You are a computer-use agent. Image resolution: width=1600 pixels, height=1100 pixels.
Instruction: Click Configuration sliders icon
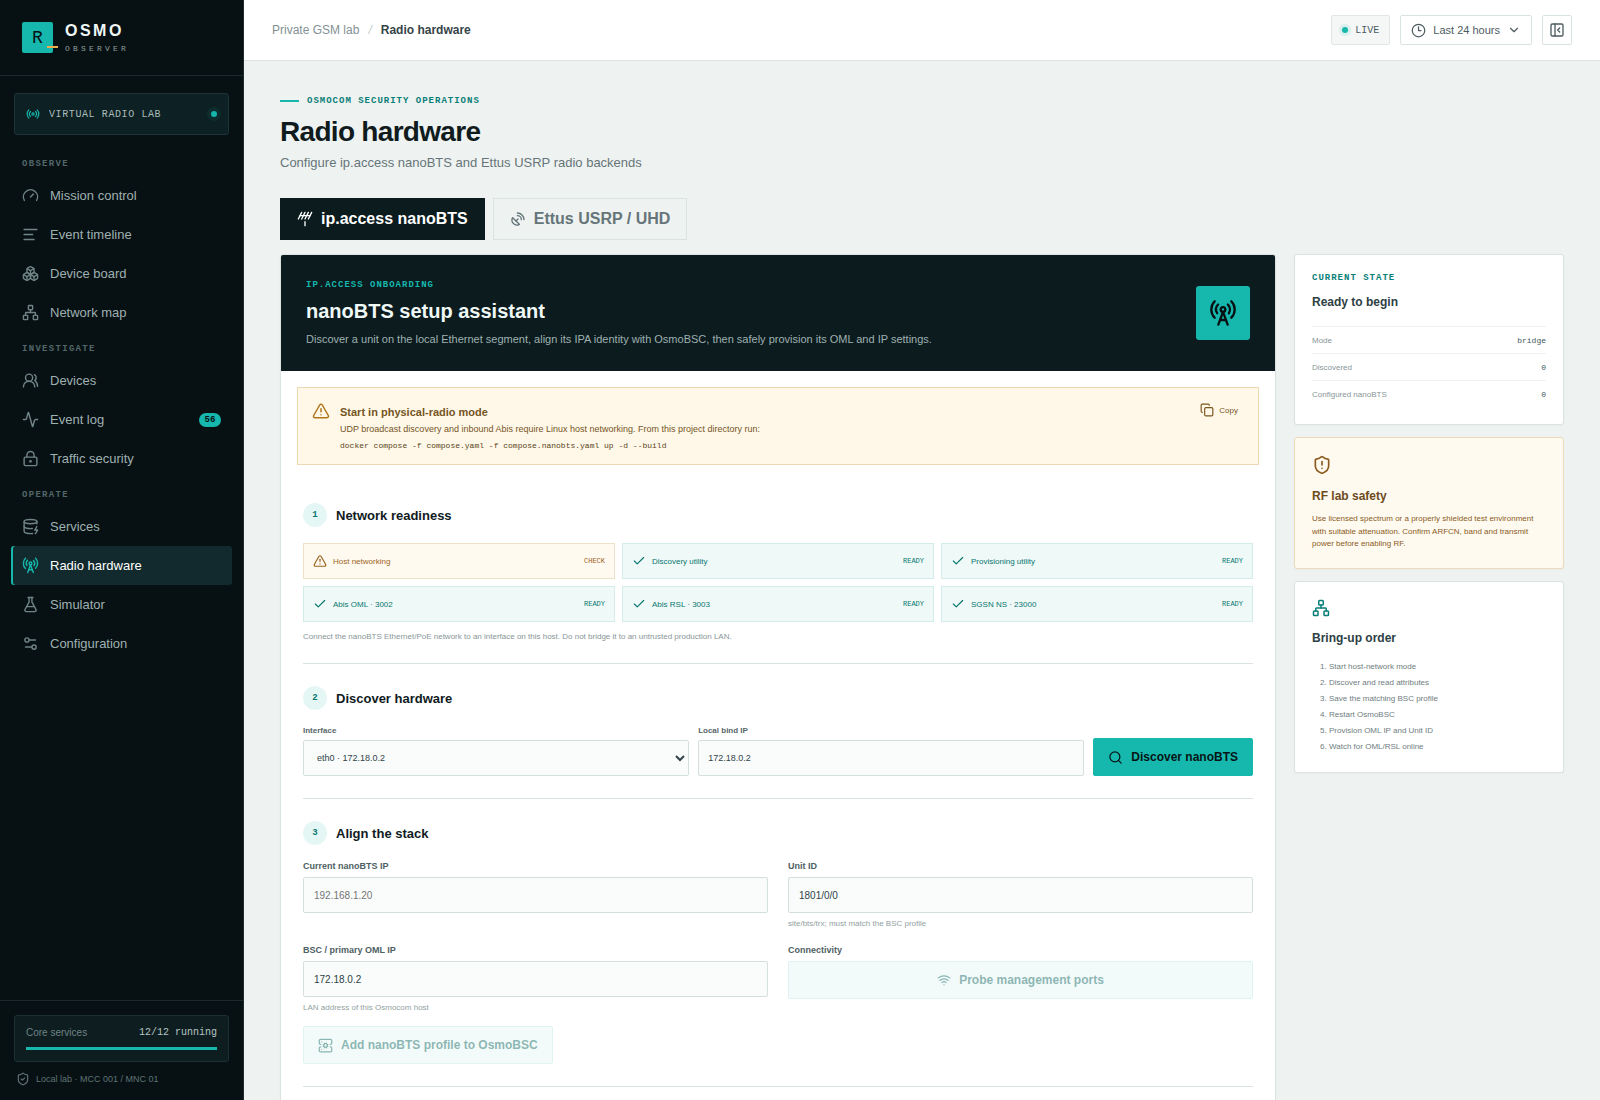(x=30, y=644)
